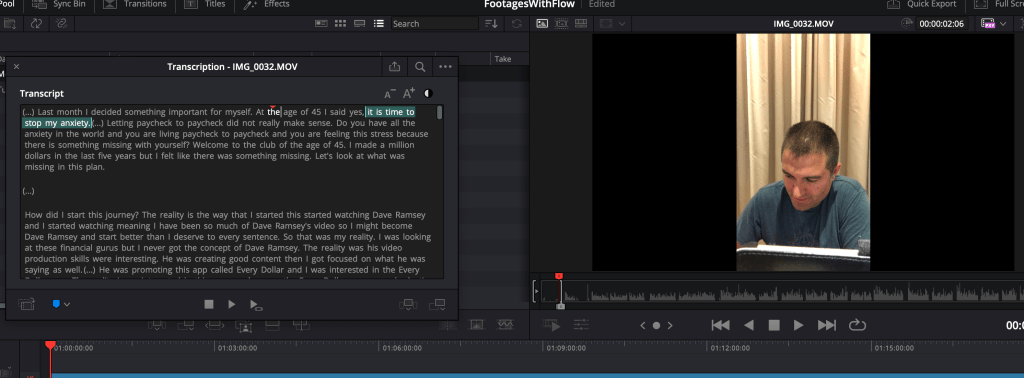Click the viewer timecode 00:00:02:06
1024x378 pixels.
(x=942, y=24)
